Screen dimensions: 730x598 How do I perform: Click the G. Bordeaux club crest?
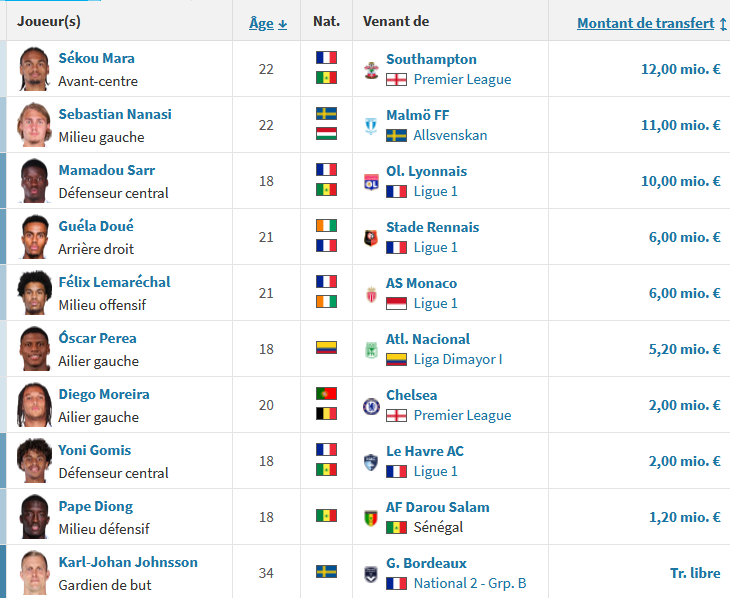pos(371,574)
